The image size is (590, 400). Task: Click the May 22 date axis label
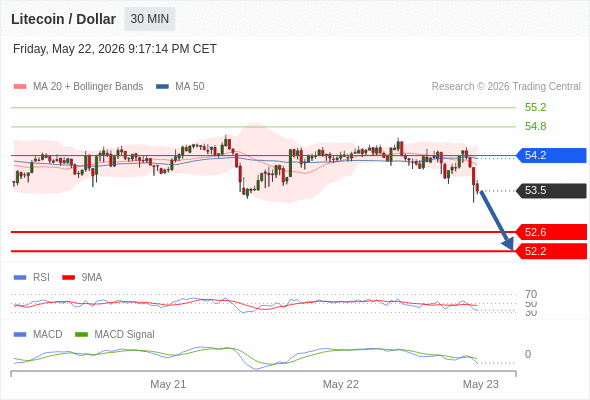point(341,384)
